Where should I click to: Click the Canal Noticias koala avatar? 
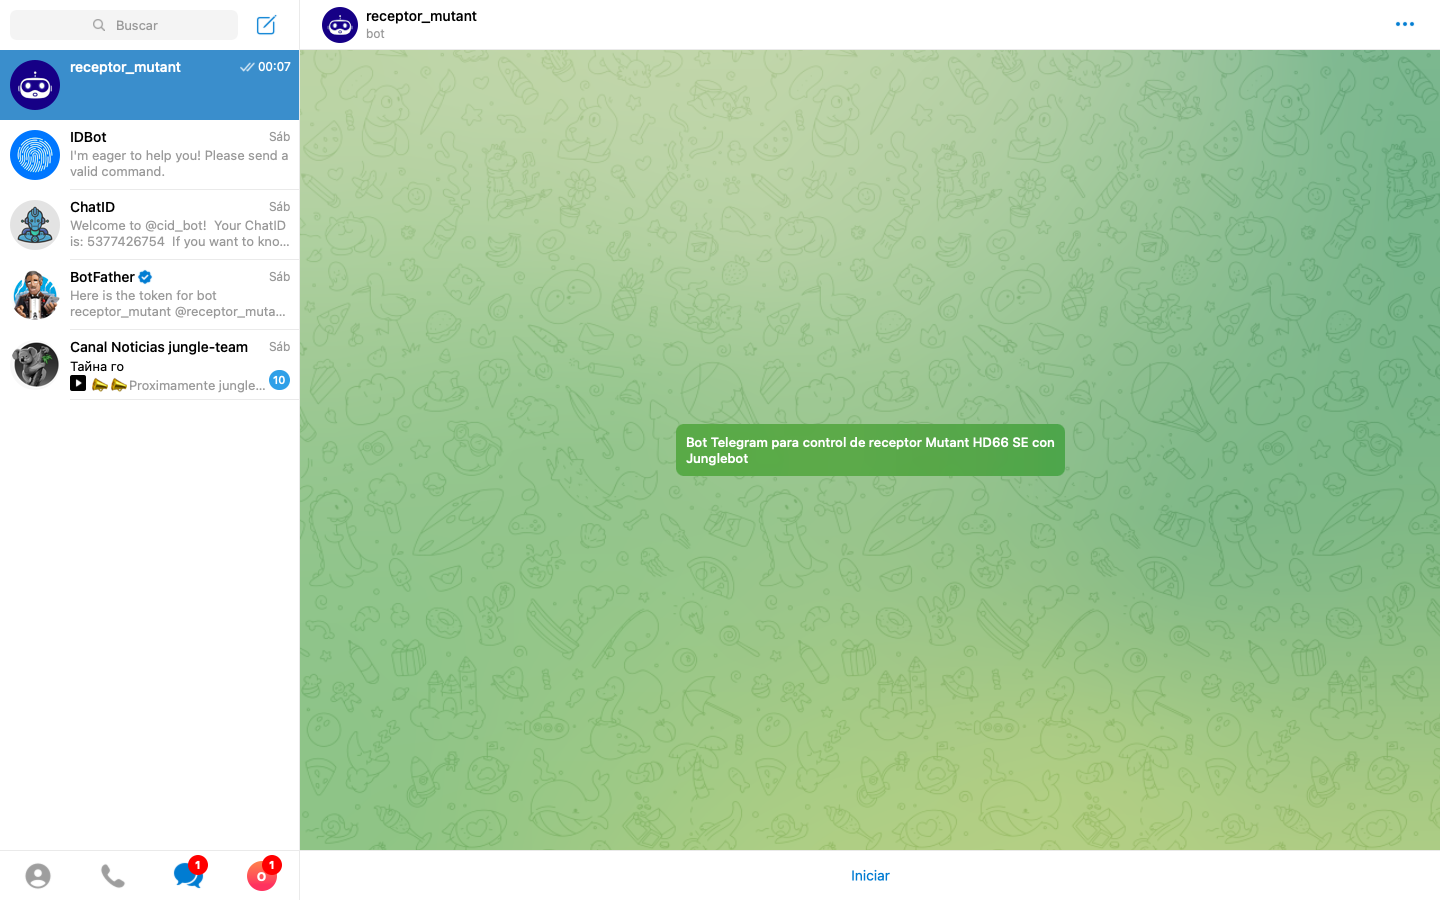pos(35,365)
